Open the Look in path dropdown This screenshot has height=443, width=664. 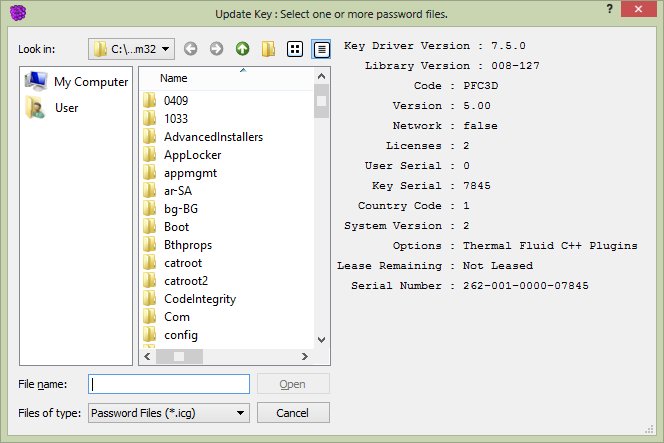[131, 49]
